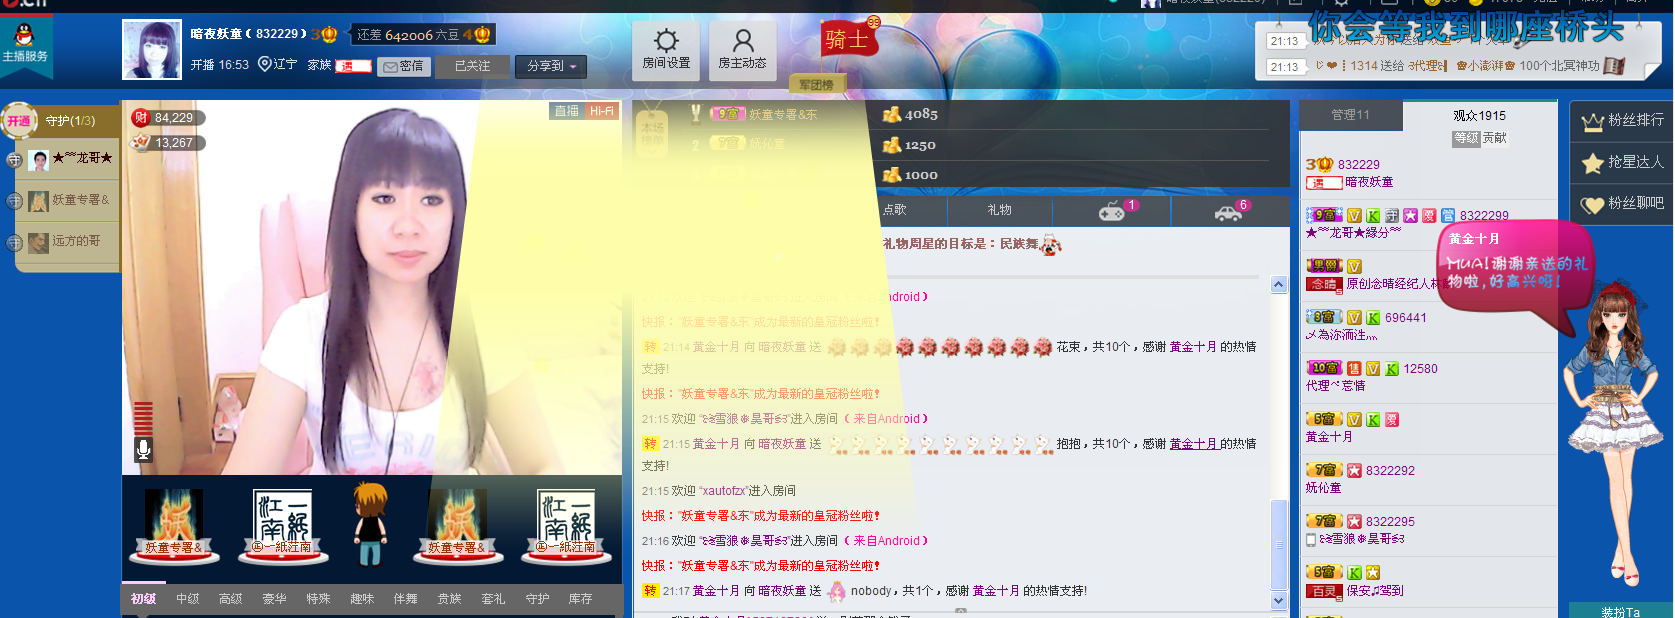Viewport: 1675px width, 618px height.
Task: Select the 套礼 gift tab
Action: coord(493,599)
